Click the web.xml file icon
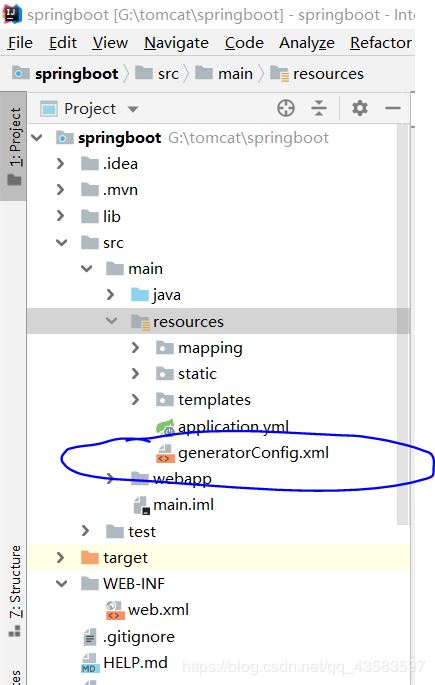The width and height of the screenshot is (435, 685). pos(114,610)
